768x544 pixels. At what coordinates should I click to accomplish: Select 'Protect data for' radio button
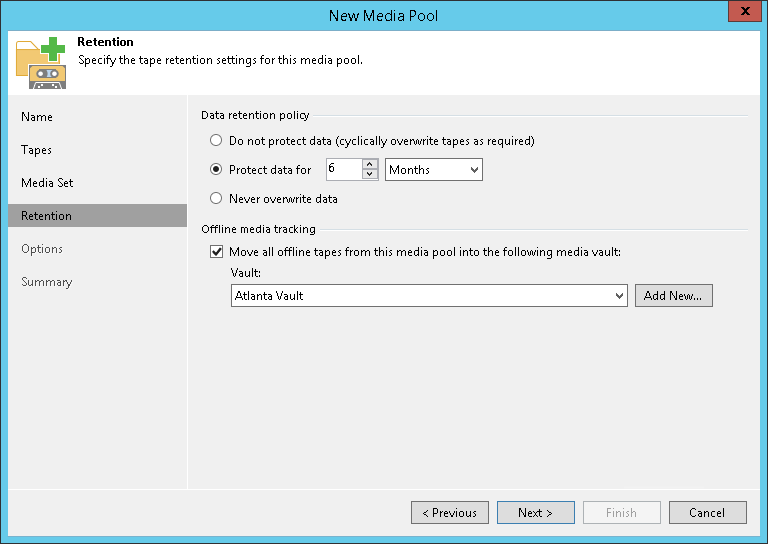pos(216,170)
